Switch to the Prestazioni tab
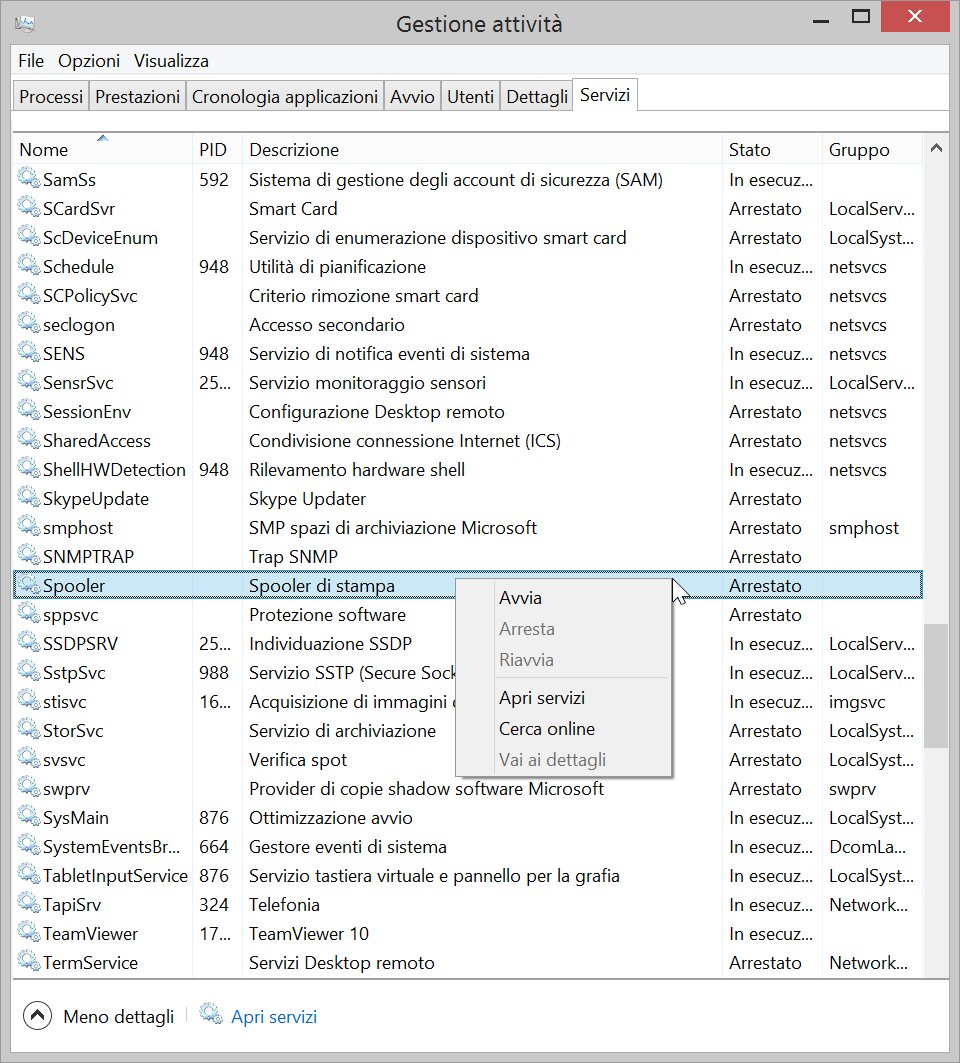 [x=138, y=96]
